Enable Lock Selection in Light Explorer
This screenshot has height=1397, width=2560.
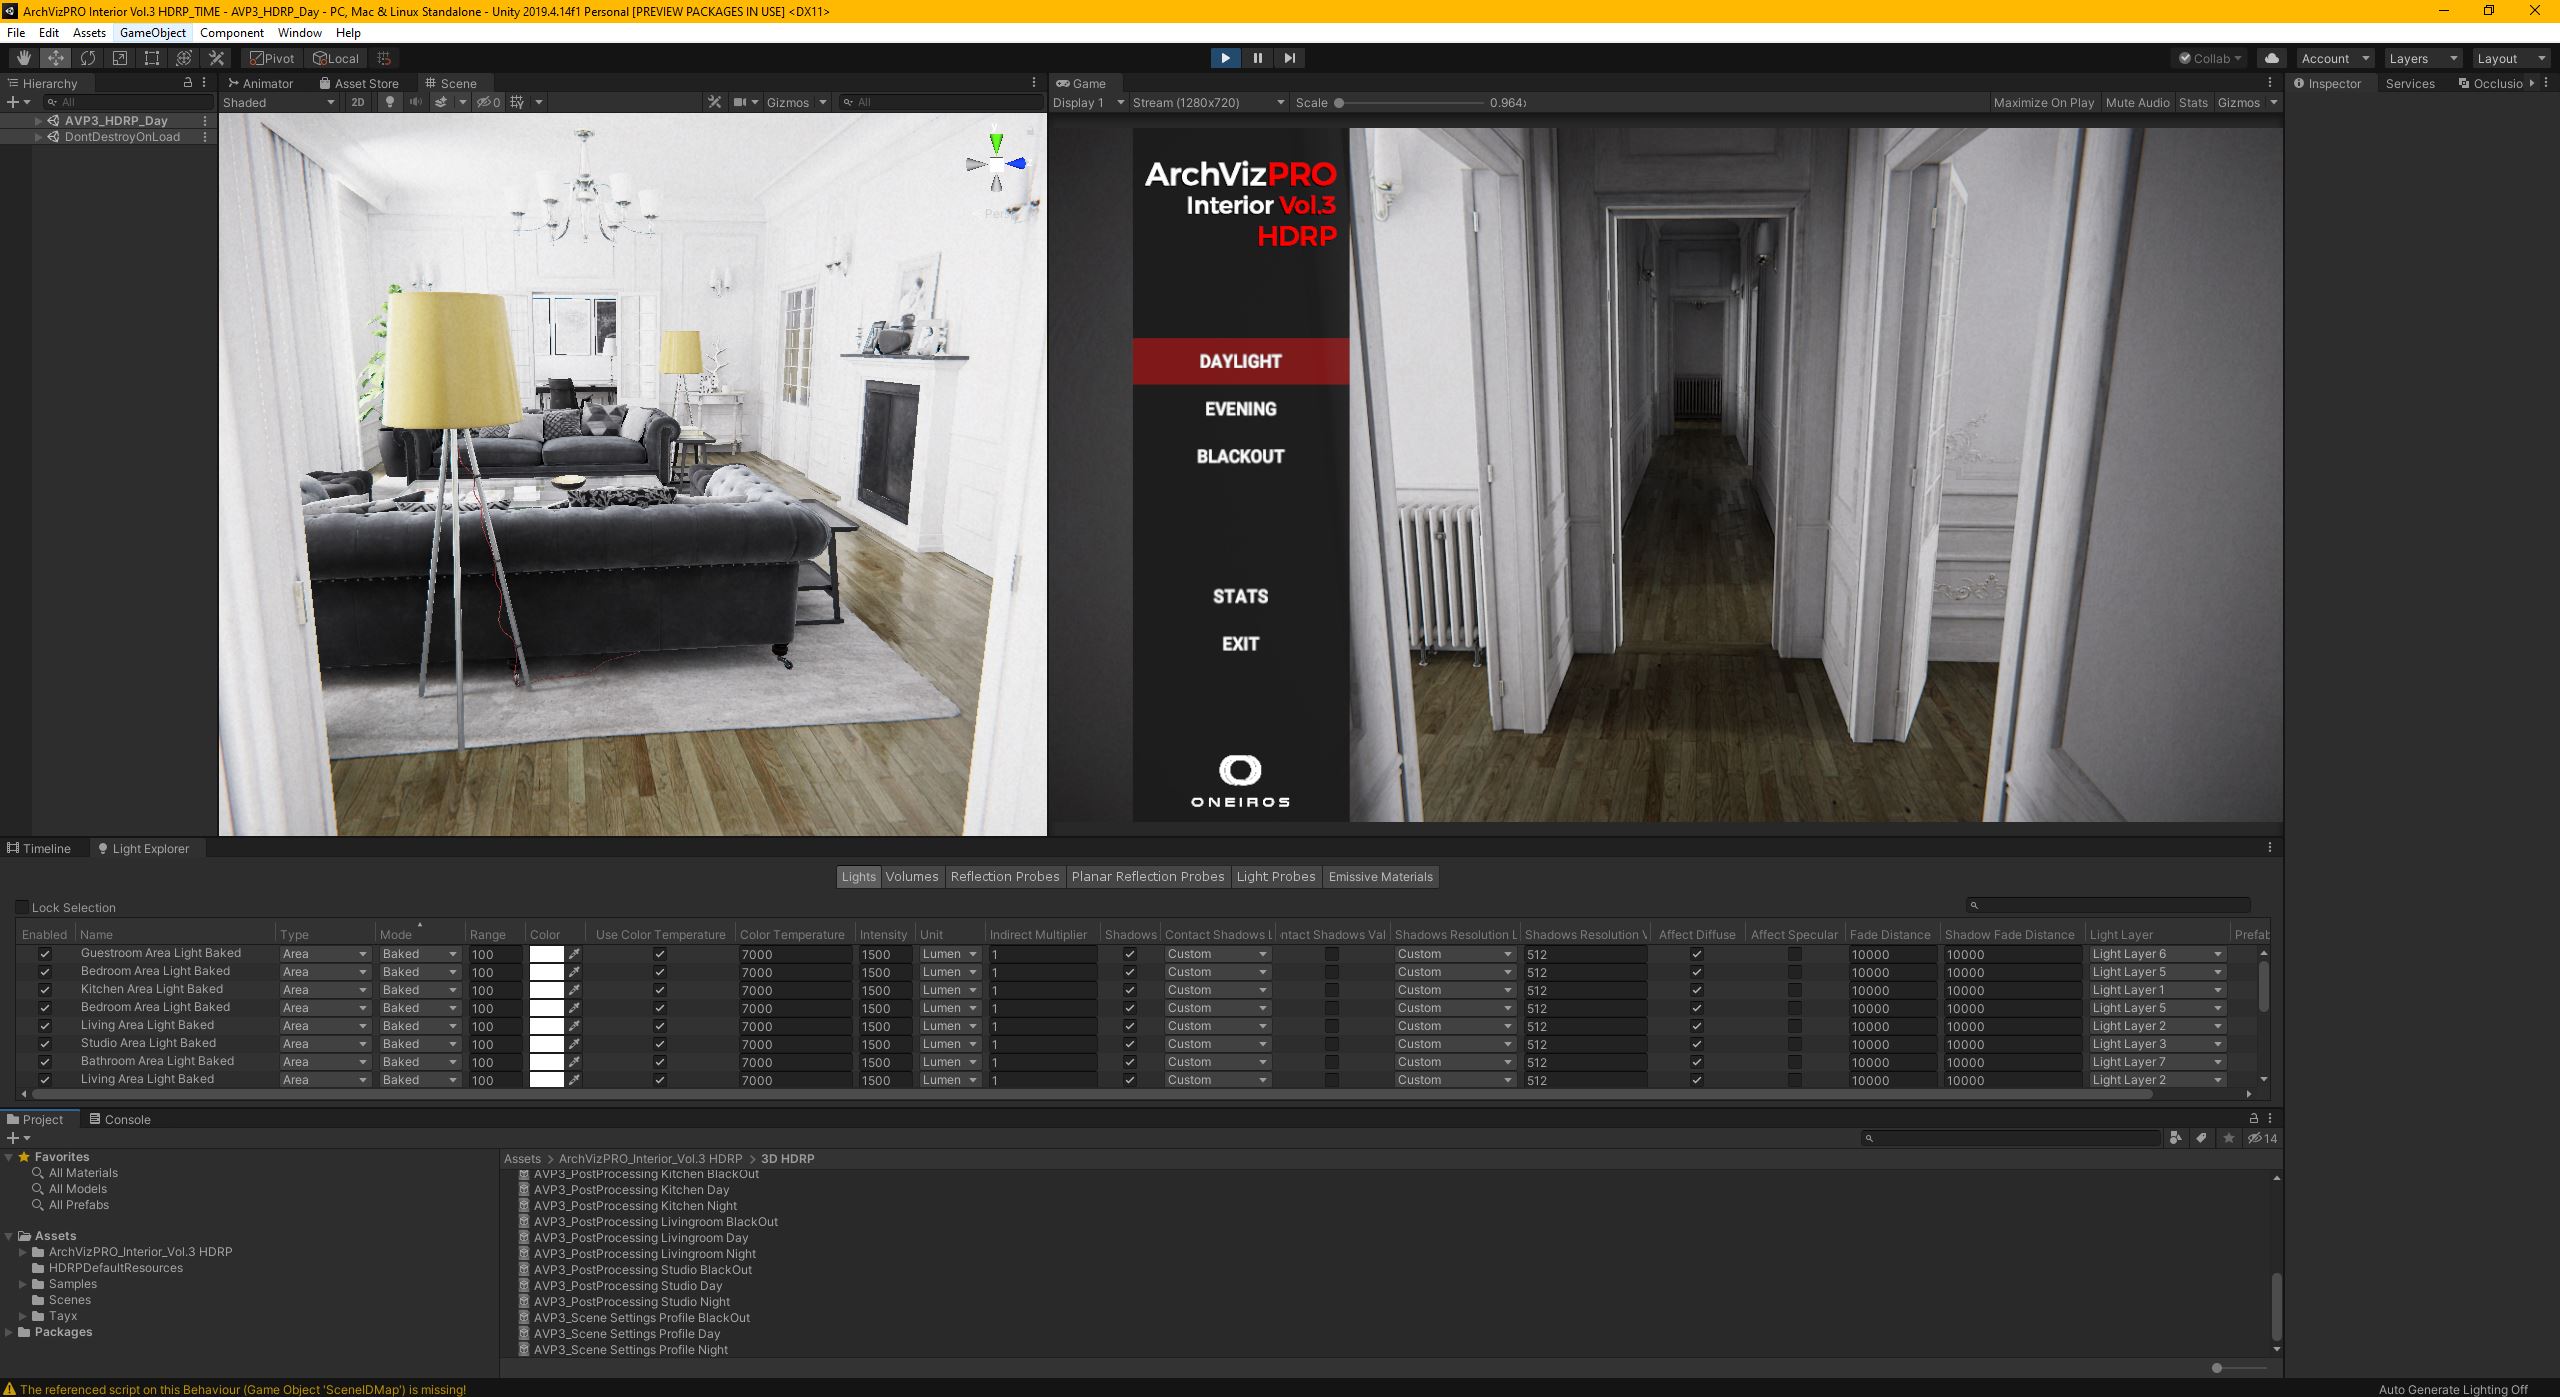[21, 906]
